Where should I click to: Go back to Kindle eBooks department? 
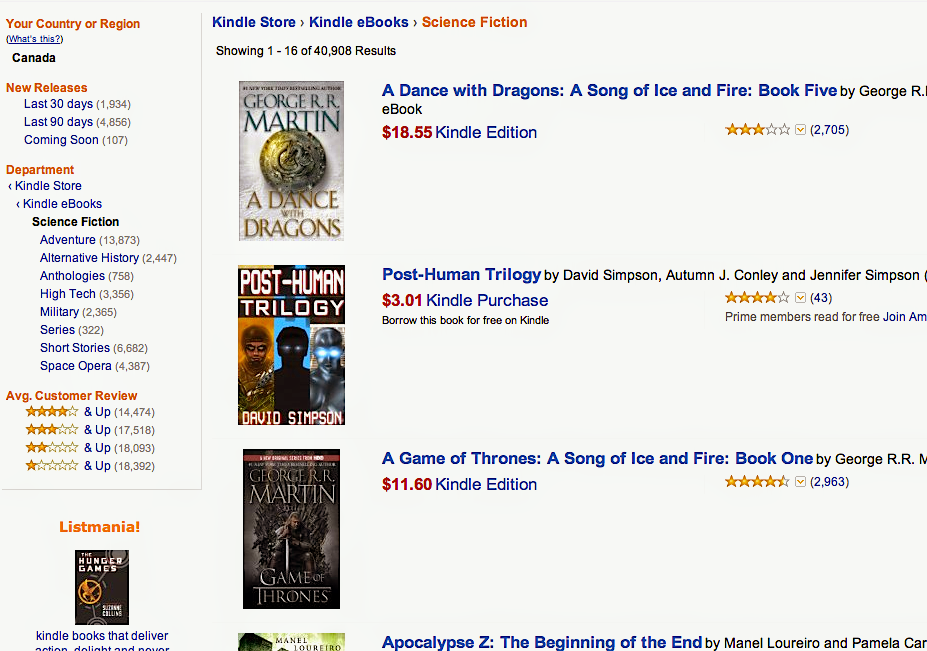(x=62, y=204)
